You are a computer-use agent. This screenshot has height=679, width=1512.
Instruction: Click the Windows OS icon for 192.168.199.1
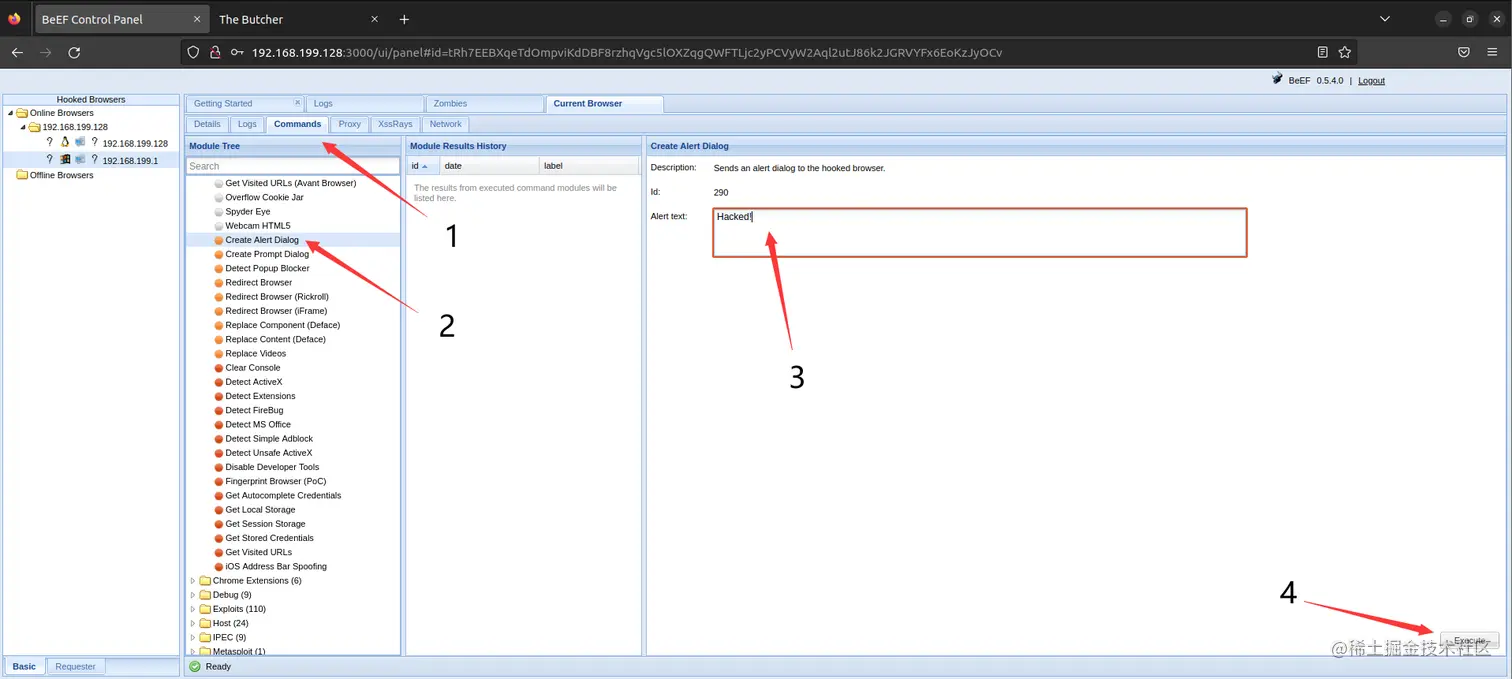coord(65,159)
